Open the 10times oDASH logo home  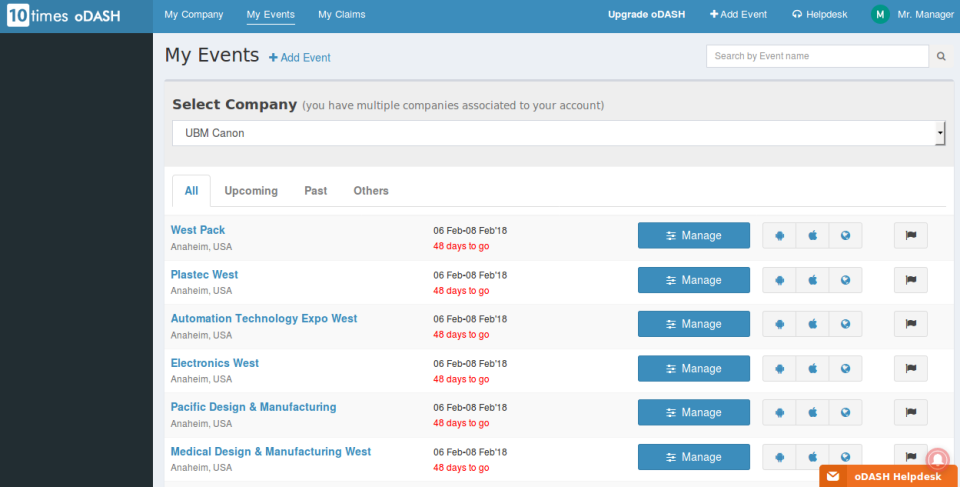[64, 16]
